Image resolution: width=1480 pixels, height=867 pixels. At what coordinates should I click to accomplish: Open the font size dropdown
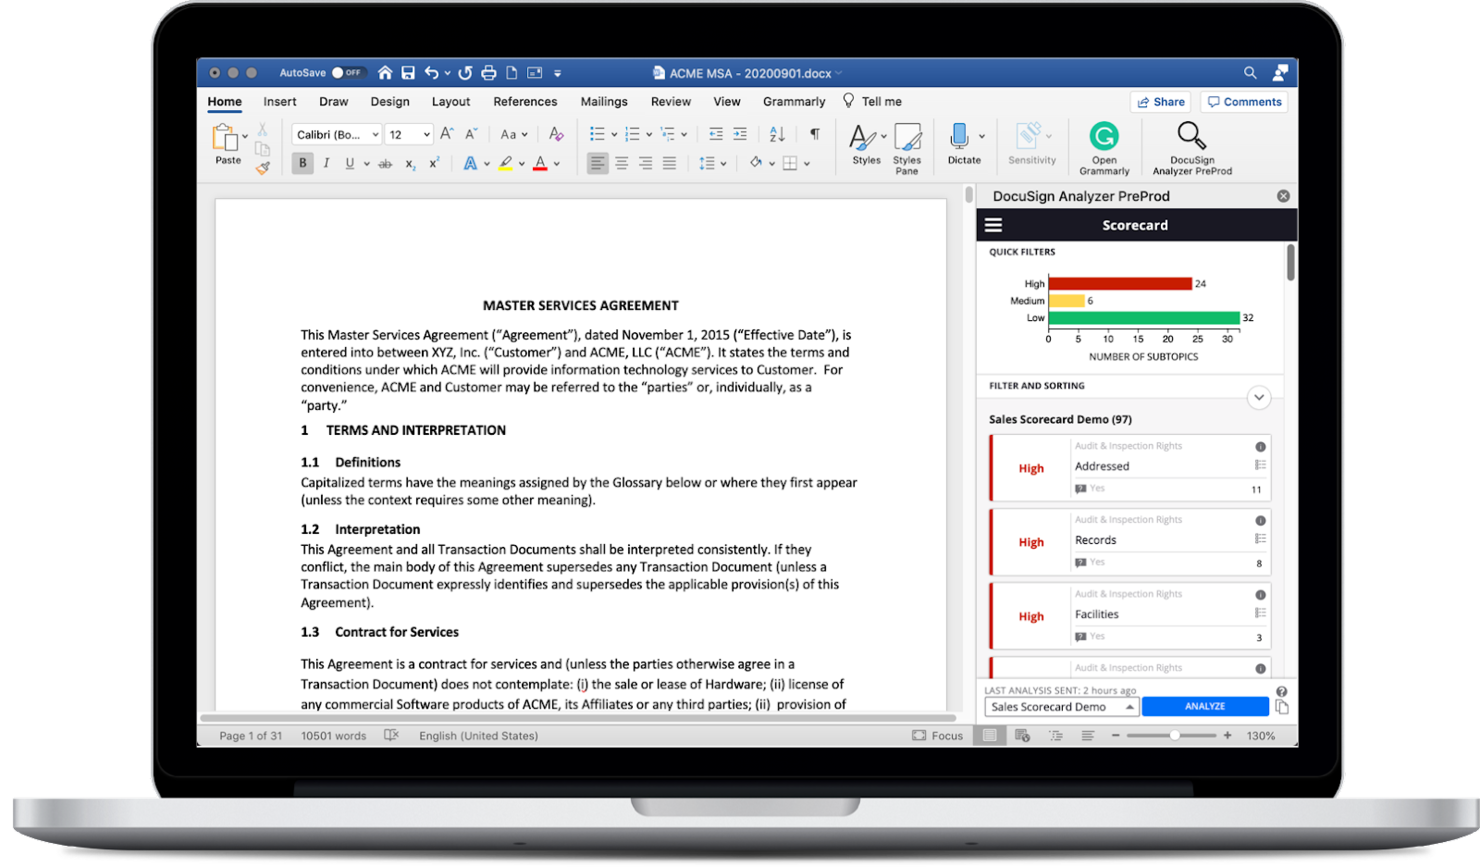[x=426, y=135]
